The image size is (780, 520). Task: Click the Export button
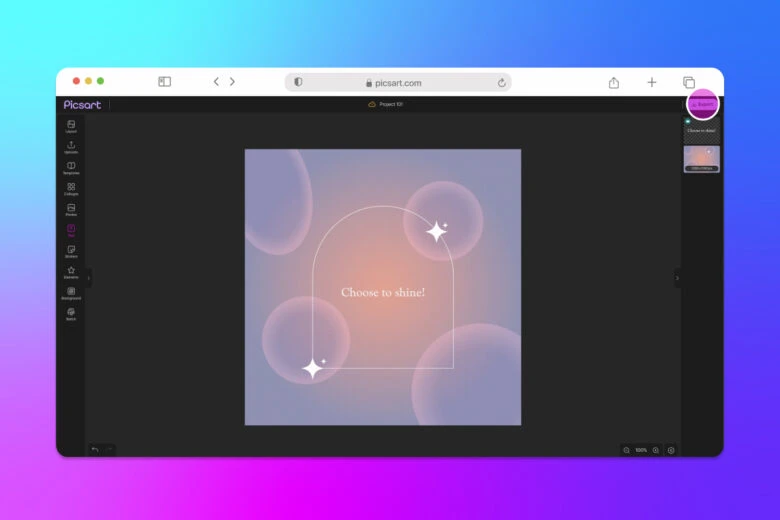tap(704, 104)
